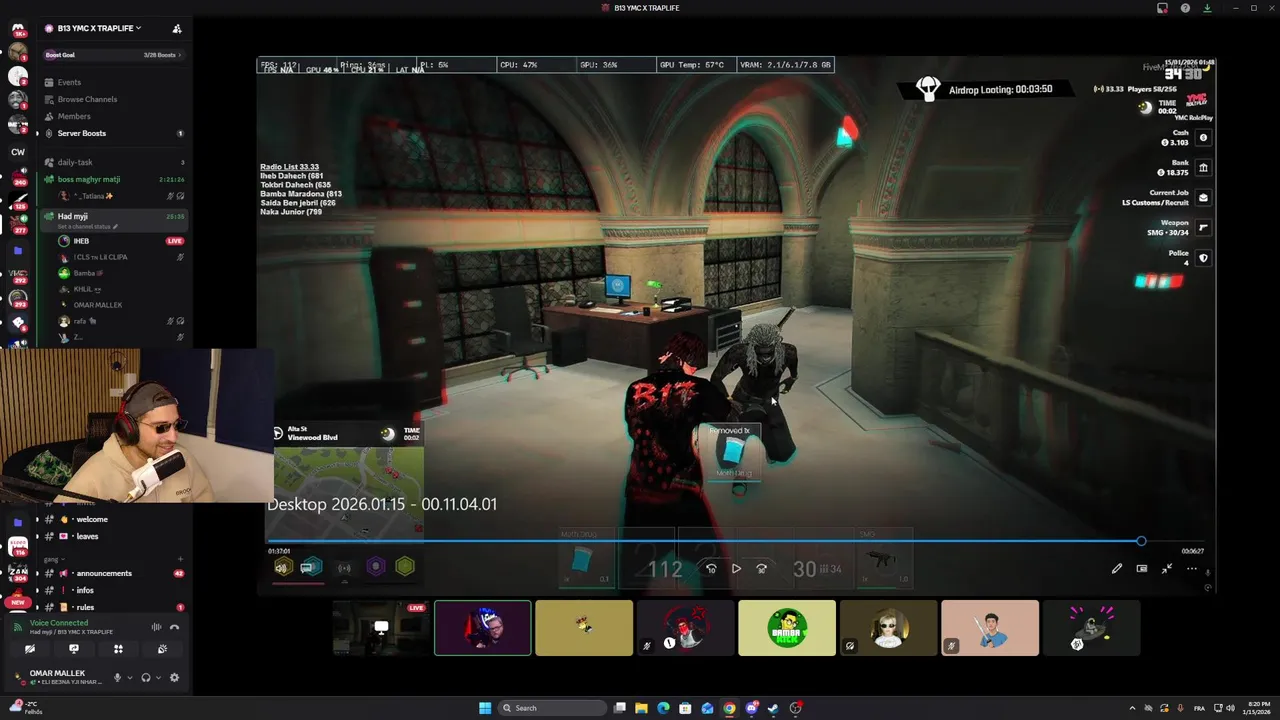1280x720 pixels.
Task: Open the soundboard button
Action: click(162, 649)
